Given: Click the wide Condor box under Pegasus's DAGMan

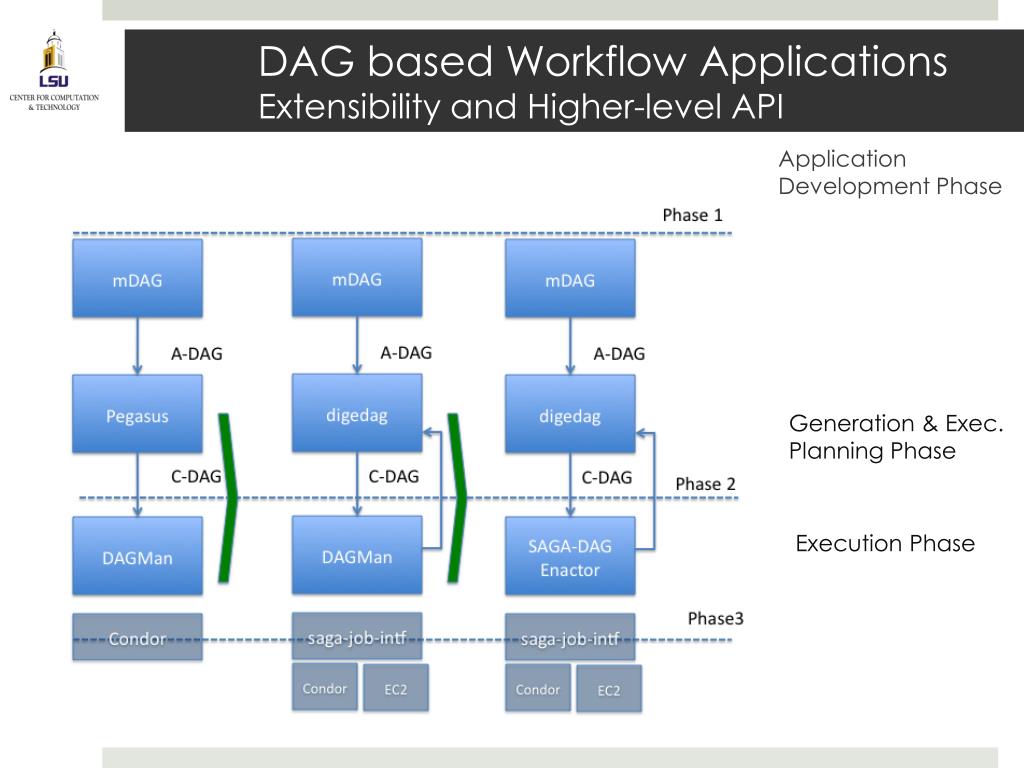Looking at the screenshot, I should point(137,637).
